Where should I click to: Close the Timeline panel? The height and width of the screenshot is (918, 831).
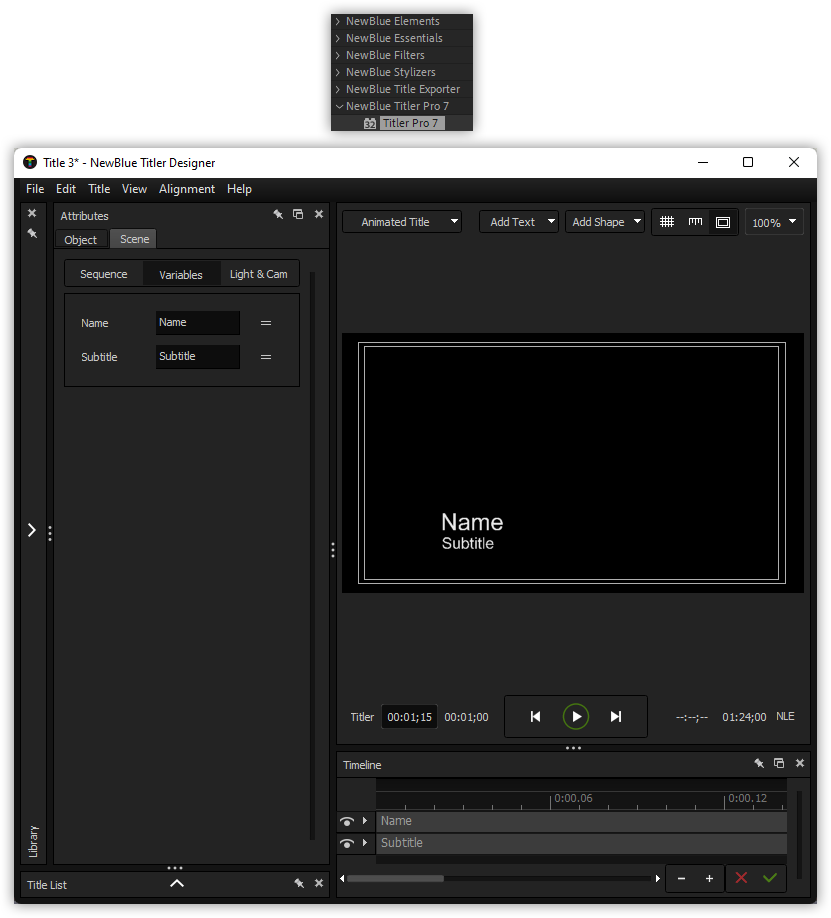point(800,763)
